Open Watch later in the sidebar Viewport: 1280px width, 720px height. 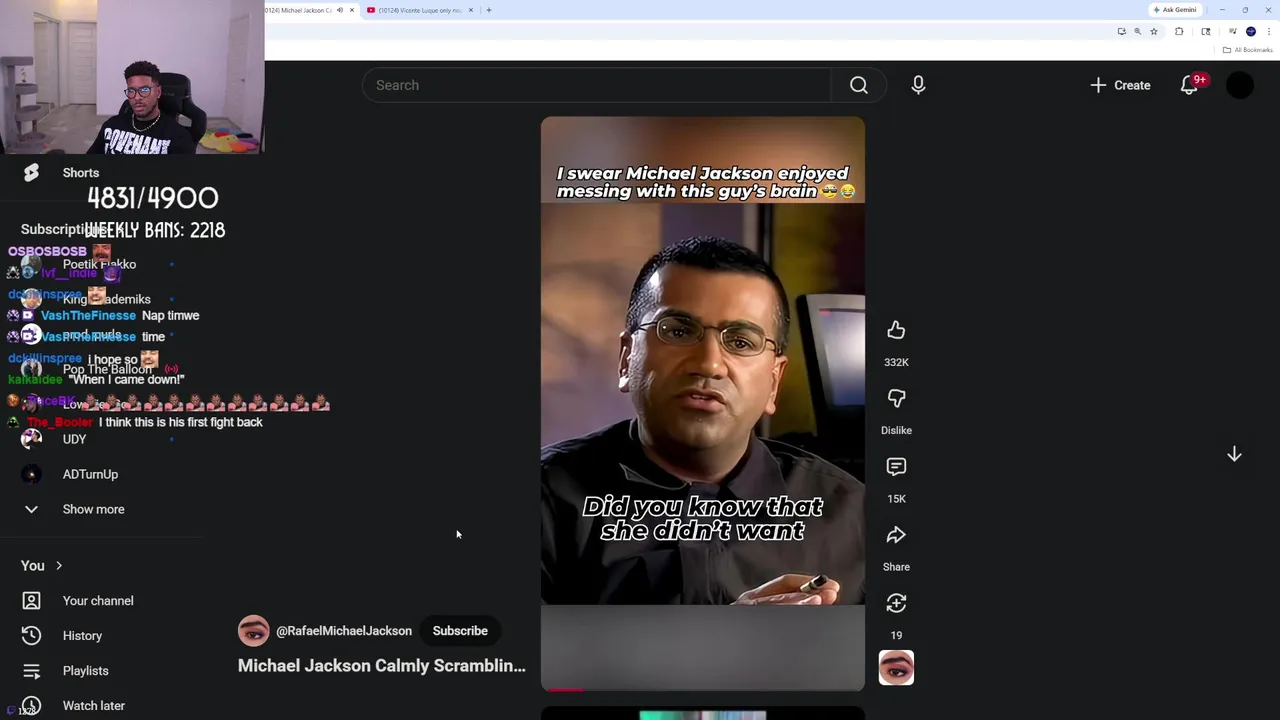point(94,706)
